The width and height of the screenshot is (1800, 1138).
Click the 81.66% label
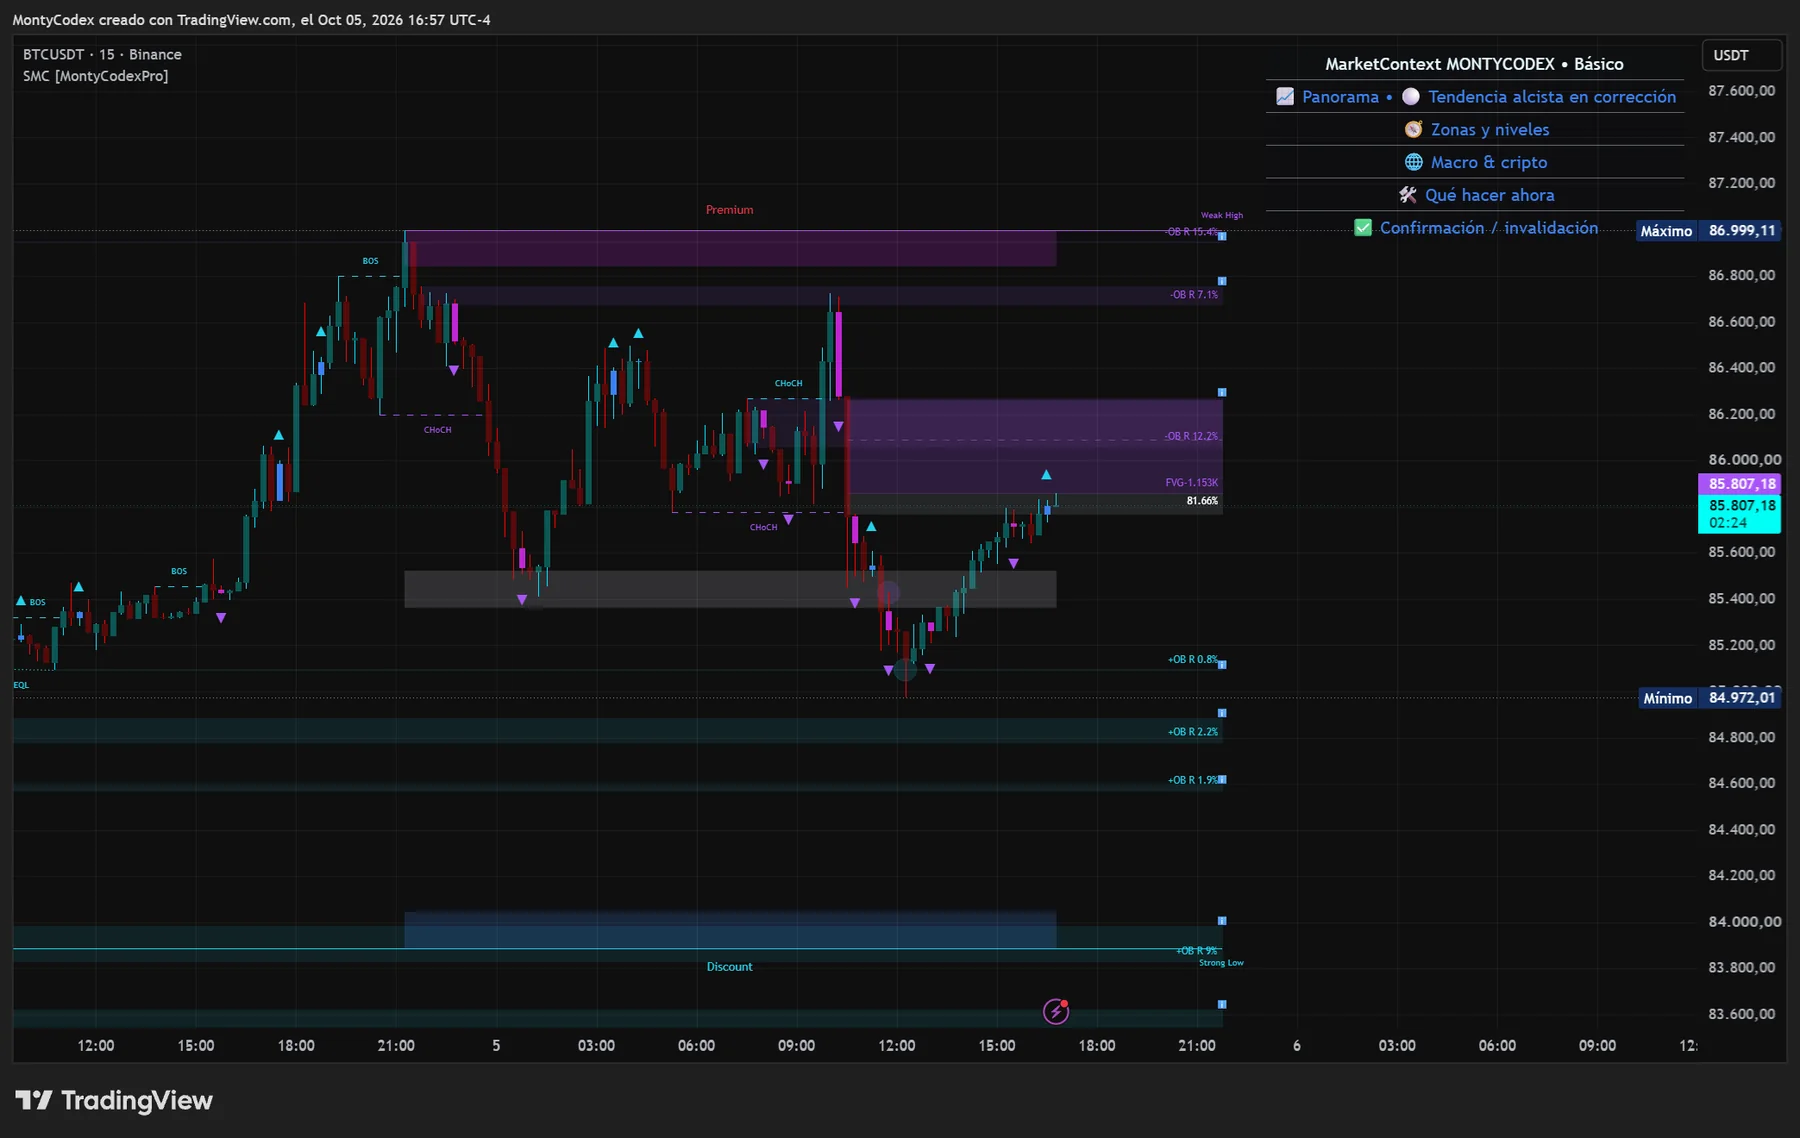coord(1202,501)
